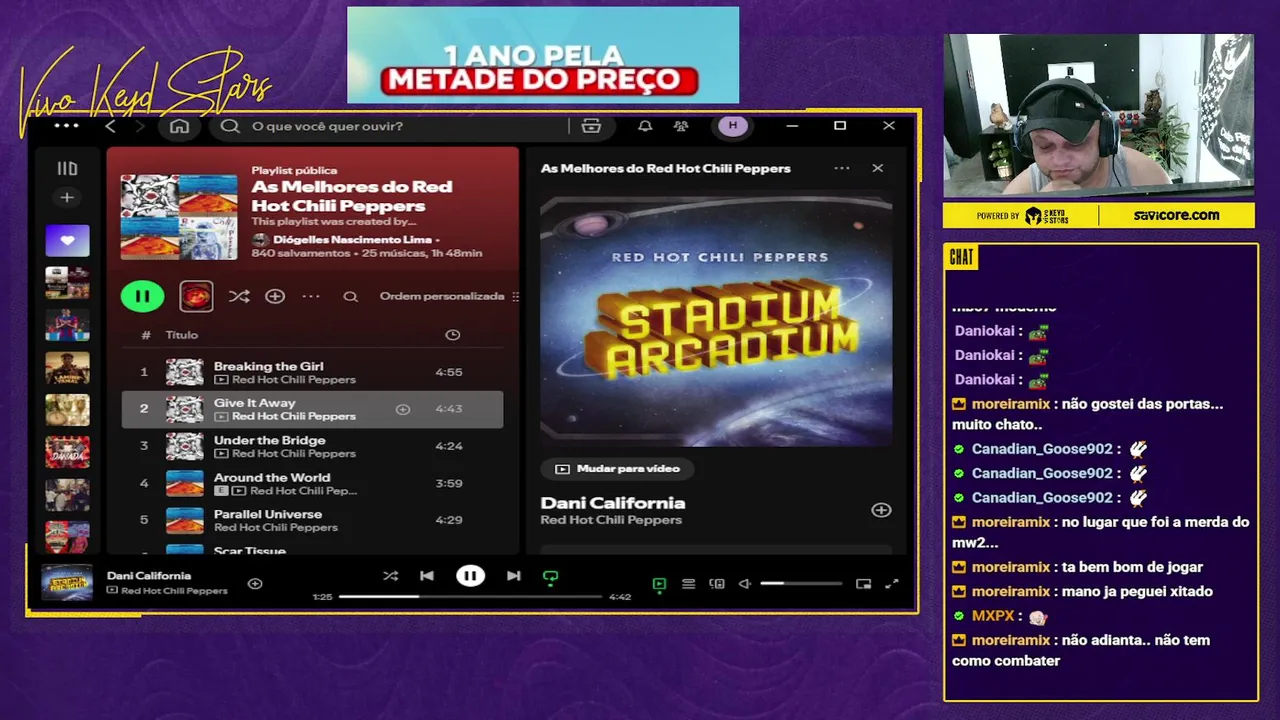Open 'Dani California' title in side panel

coord(612,503)
